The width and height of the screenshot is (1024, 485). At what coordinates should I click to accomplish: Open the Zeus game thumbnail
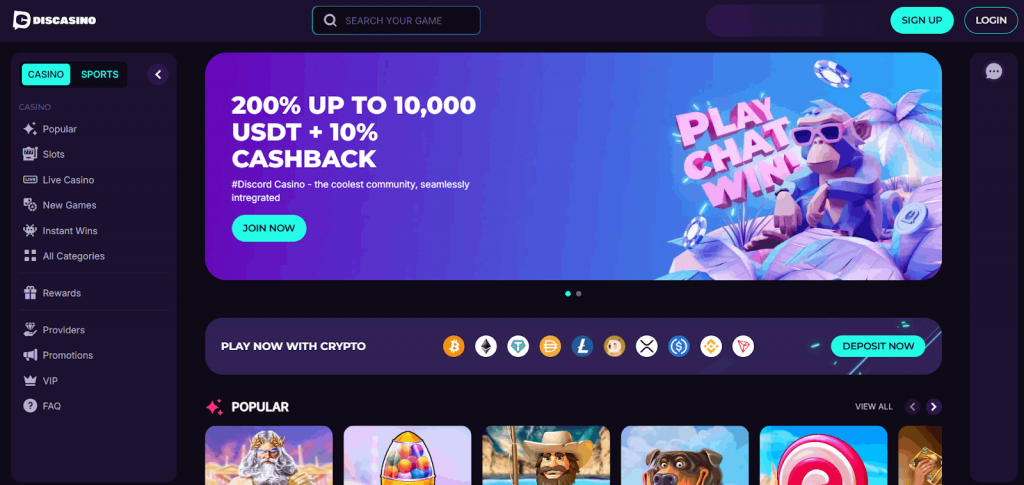pos(269,455)
